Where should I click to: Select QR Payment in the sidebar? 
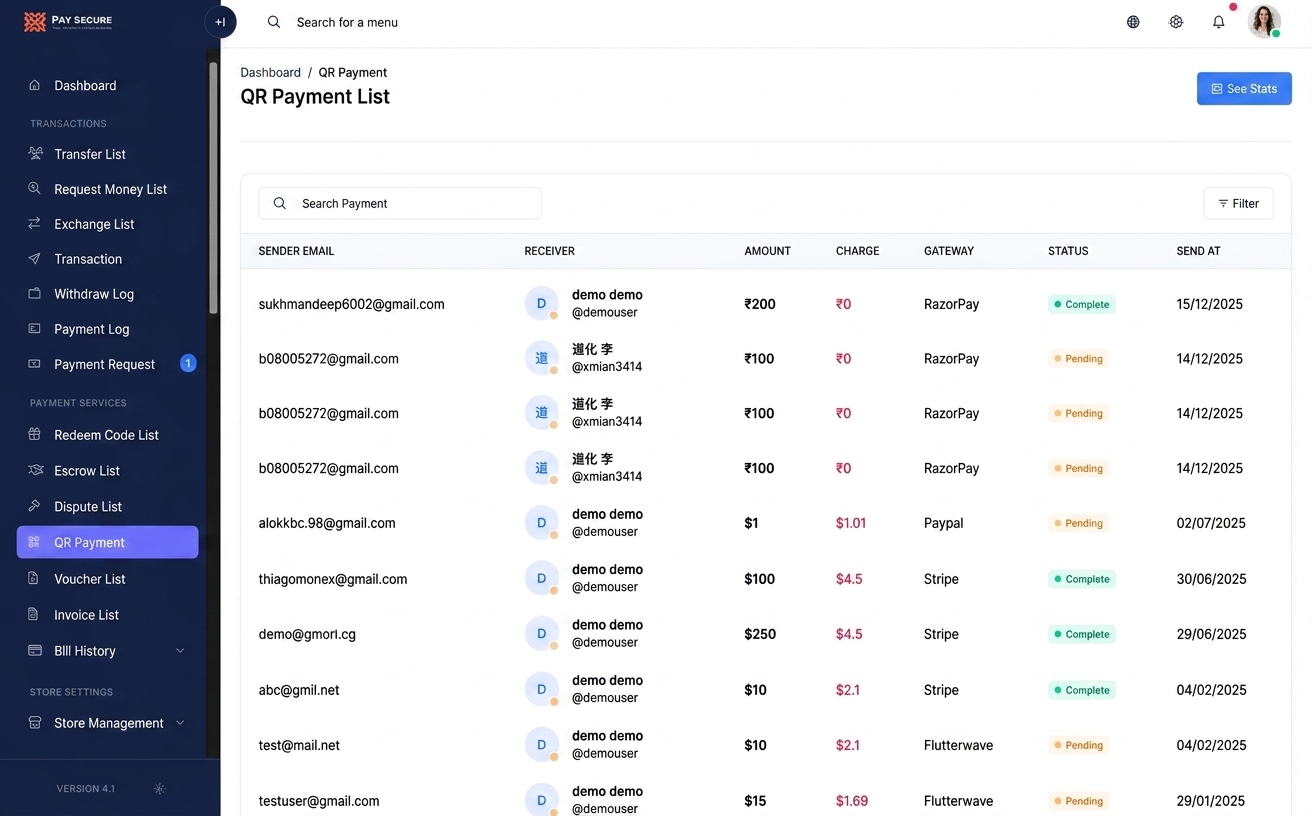coord(108,542)
